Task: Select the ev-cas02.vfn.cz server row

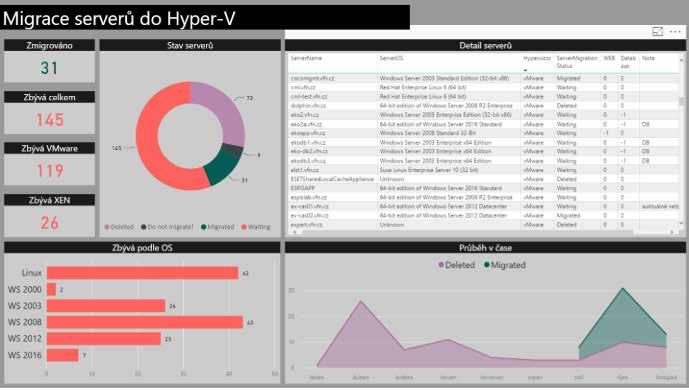Action: (x=483, y=216)
